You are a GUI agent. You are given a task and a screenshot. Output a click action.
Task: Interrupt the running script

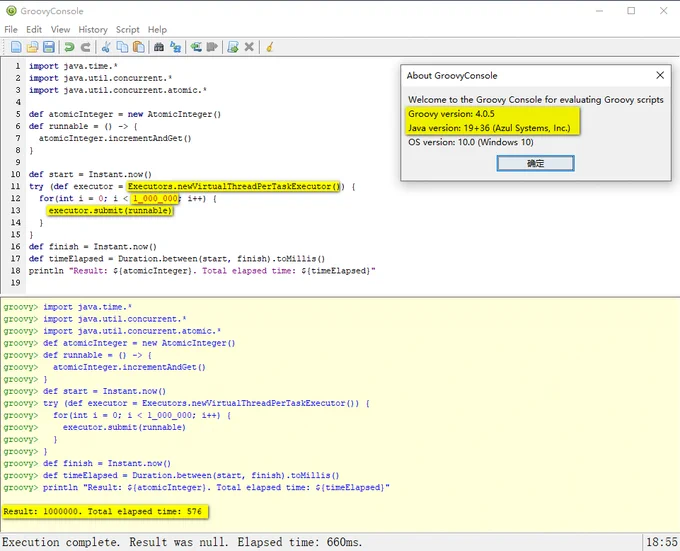click(249, 47)
